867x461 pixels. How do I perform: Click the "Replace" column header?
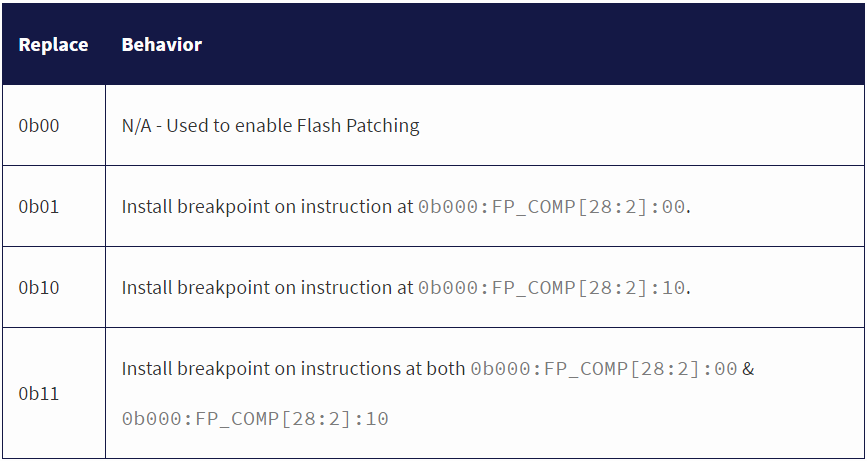point(53,45)
